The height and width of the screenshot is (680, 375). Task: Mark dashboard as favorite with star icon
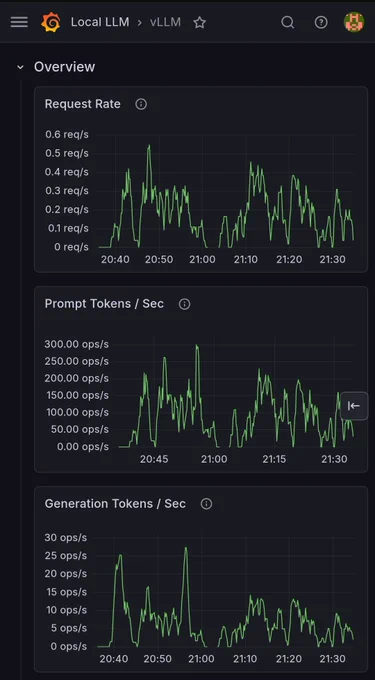coord(199,22)
